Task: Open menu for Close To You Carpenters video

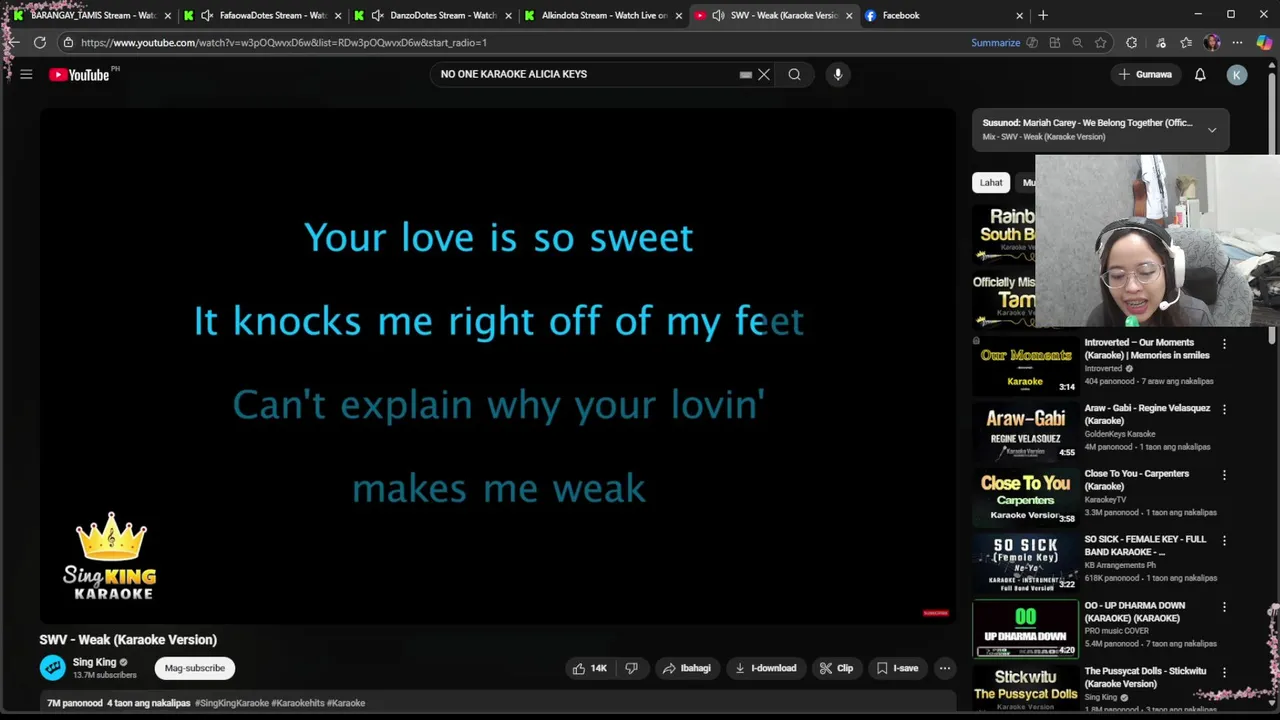Action: coord(1224,475)
